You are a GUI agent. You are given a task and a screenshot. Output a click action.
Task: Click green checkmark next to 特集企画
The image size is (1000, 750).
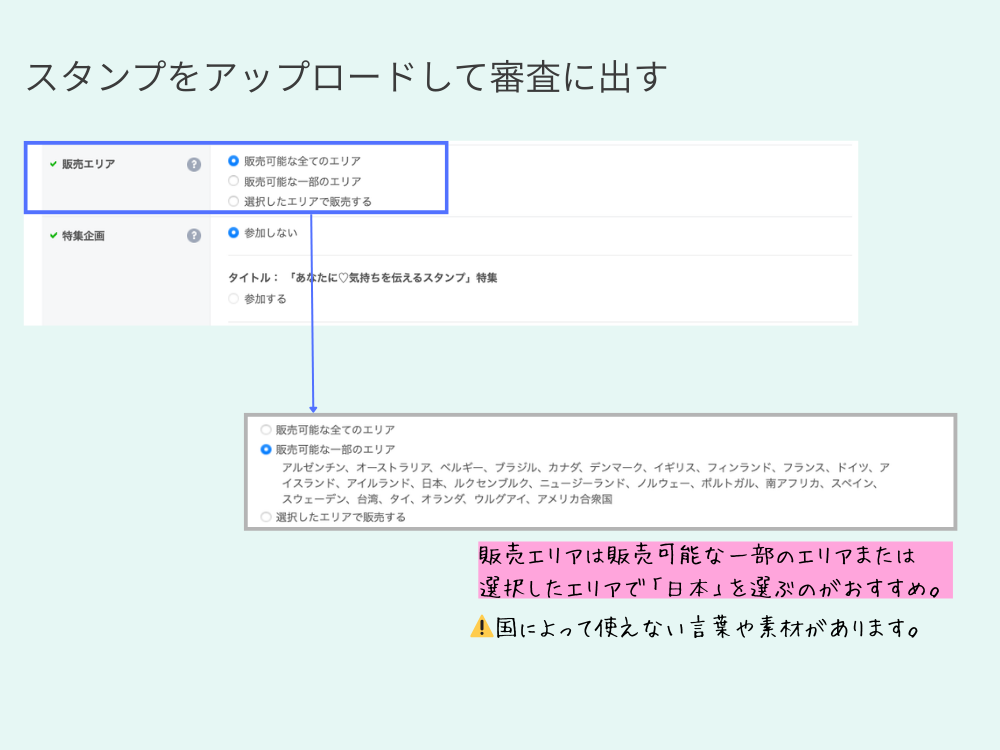53,236
